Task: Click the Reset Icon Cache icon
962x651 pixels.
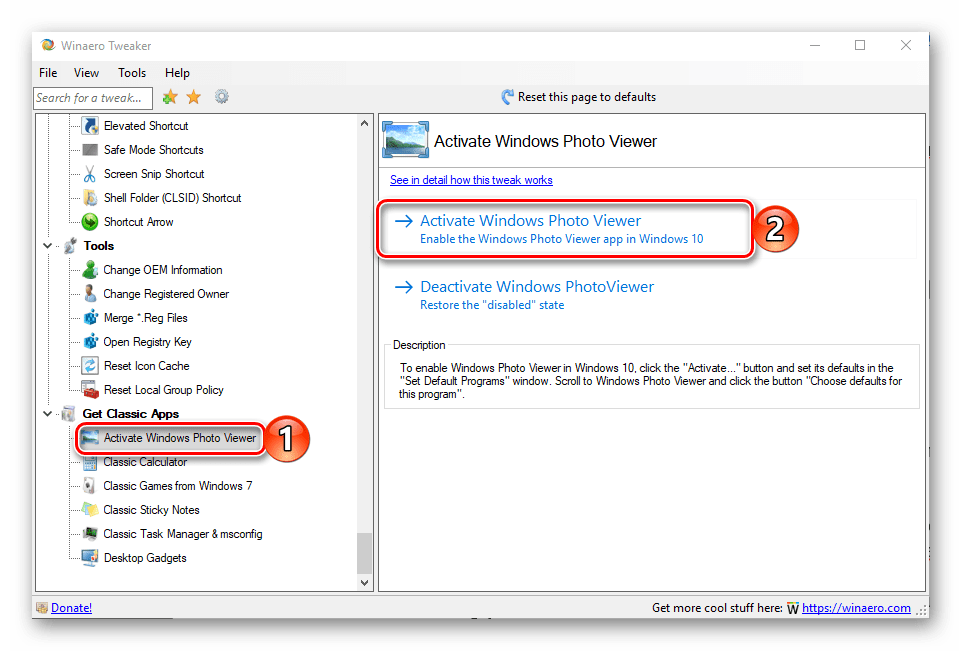Action: click(90, 366)
